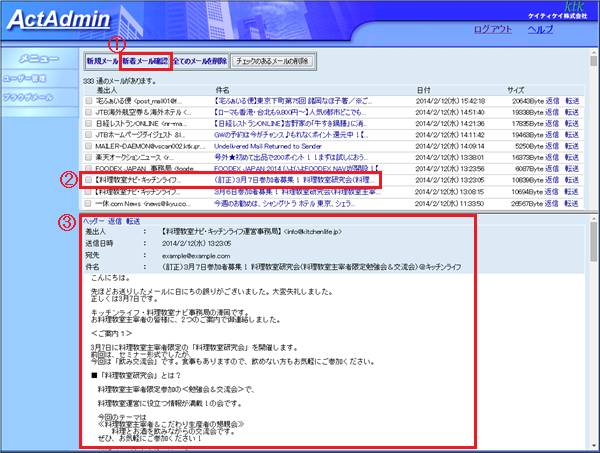Click recipient example@example.com in preview
This screenshot has height=453, width=600.
click(196, 256)
